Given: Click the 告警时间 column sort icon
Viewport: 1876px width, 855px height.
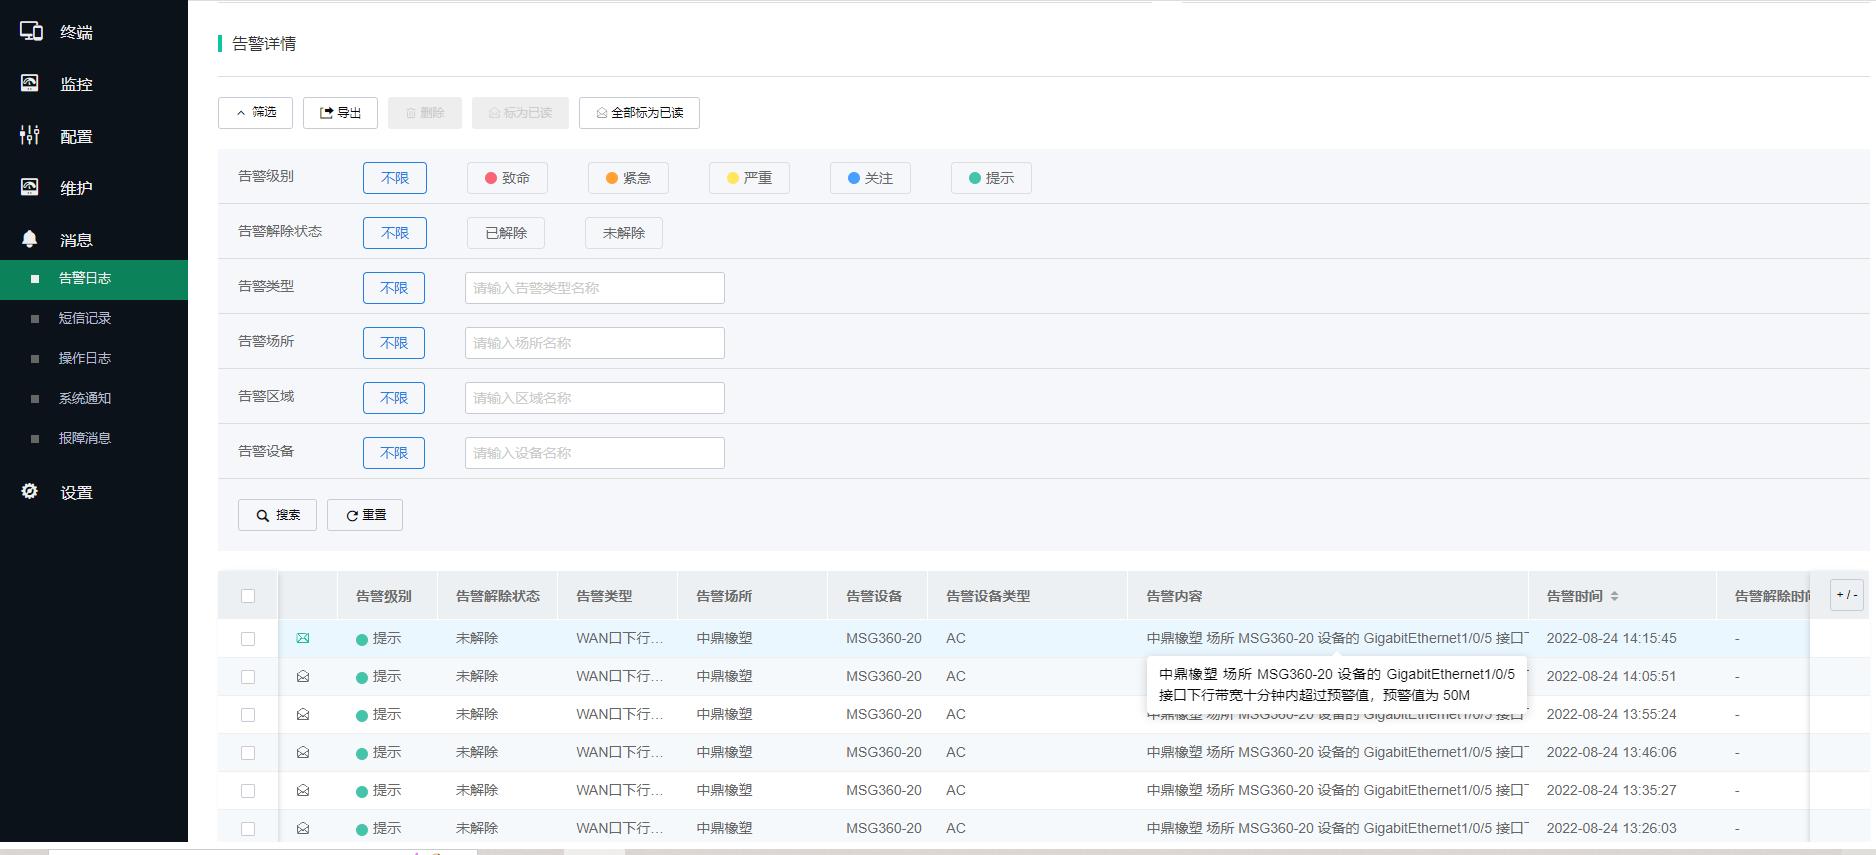Looking at the screenshot, I should point(1614,596).
